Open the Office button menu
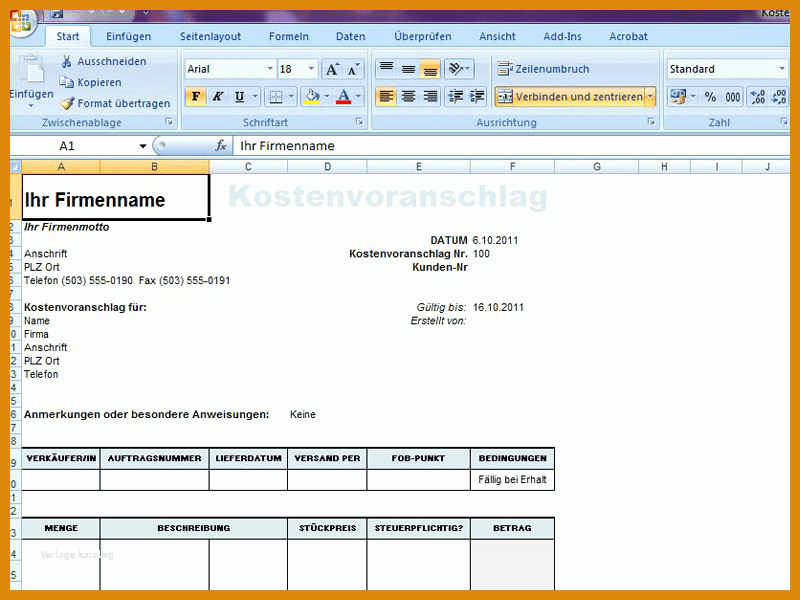800x600 pixels. (21, 21)
